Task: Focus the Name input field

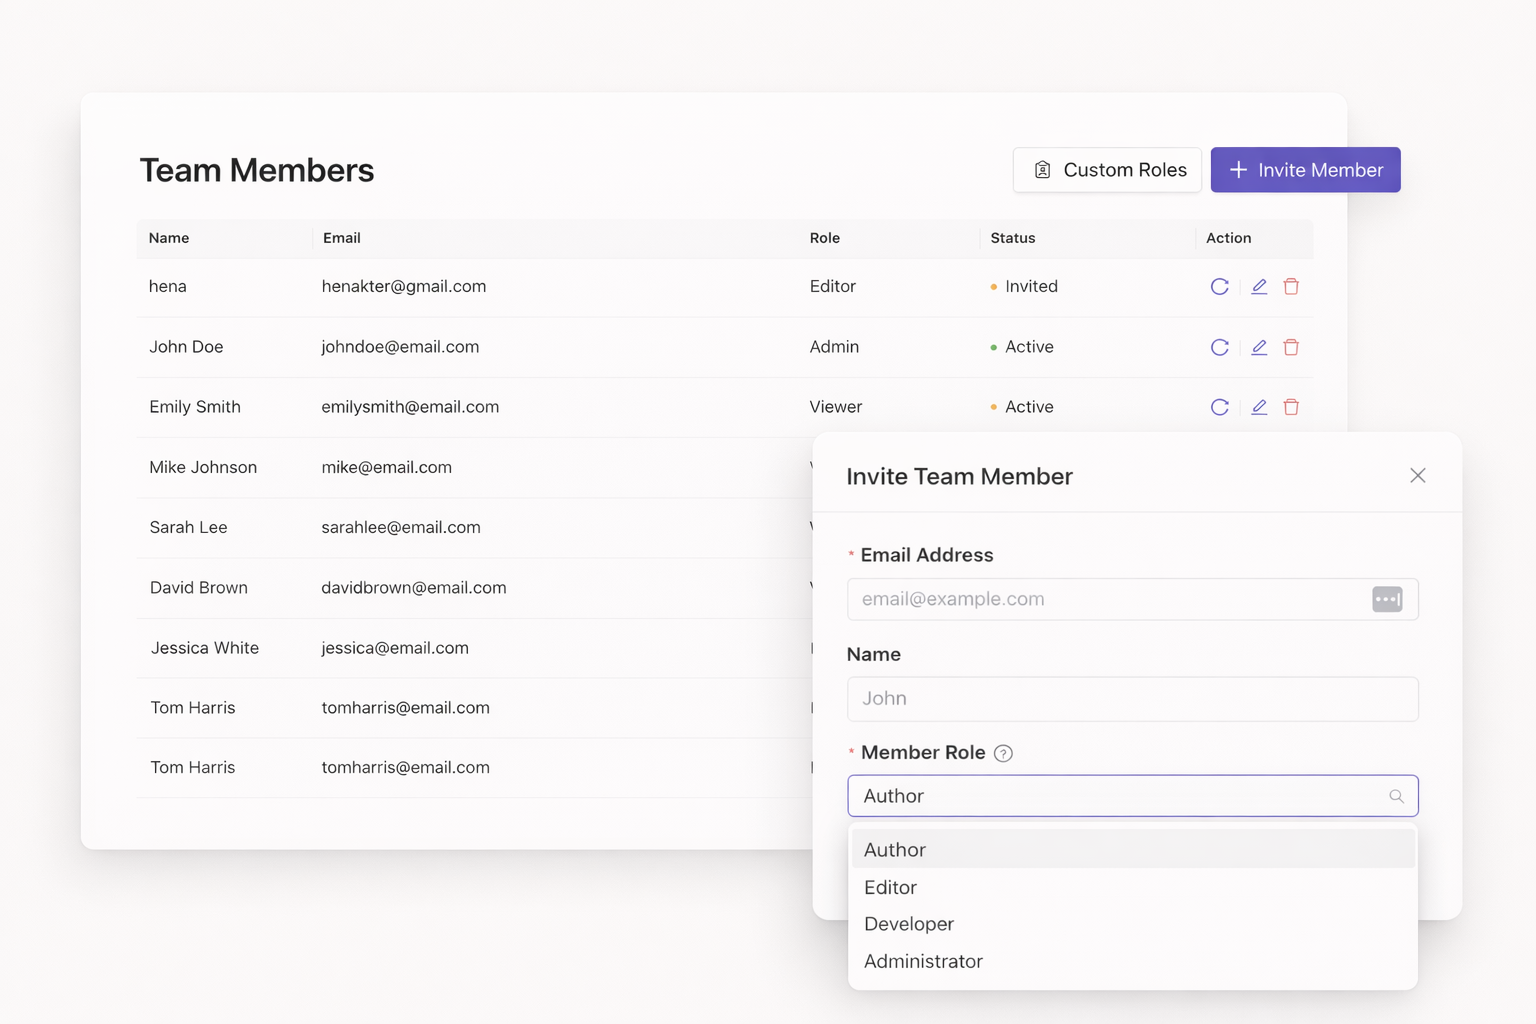Action: point(1132,699)
